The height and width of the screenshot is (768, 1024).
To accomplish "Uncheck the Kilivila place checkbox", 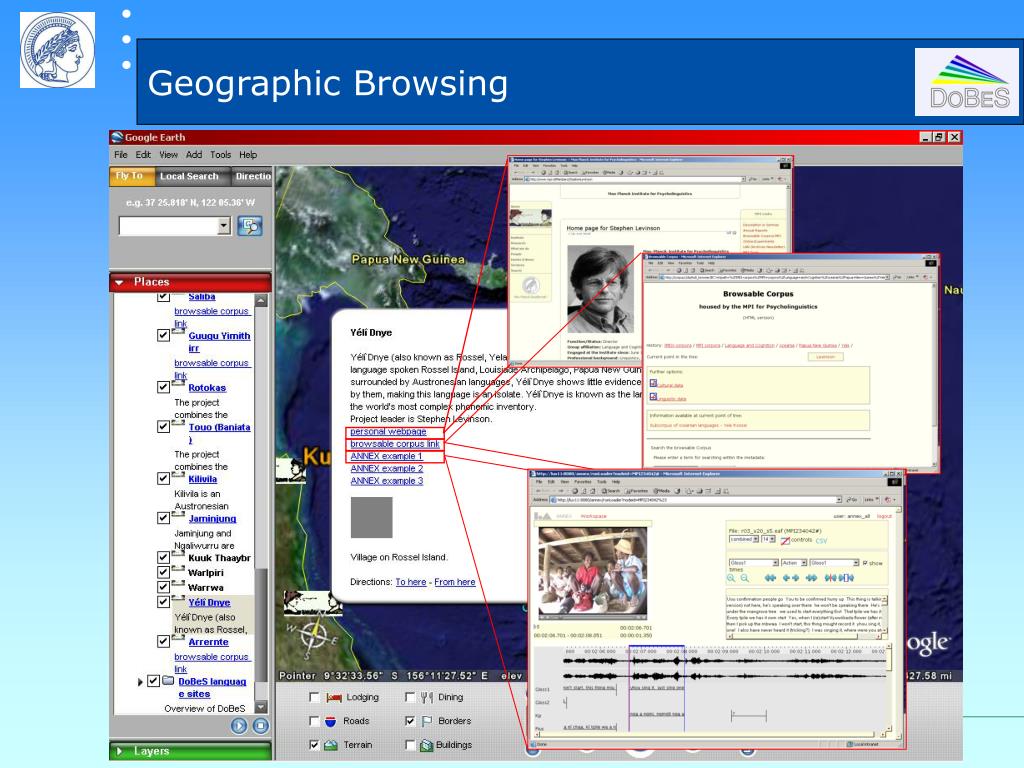I will tap(163, 479).
